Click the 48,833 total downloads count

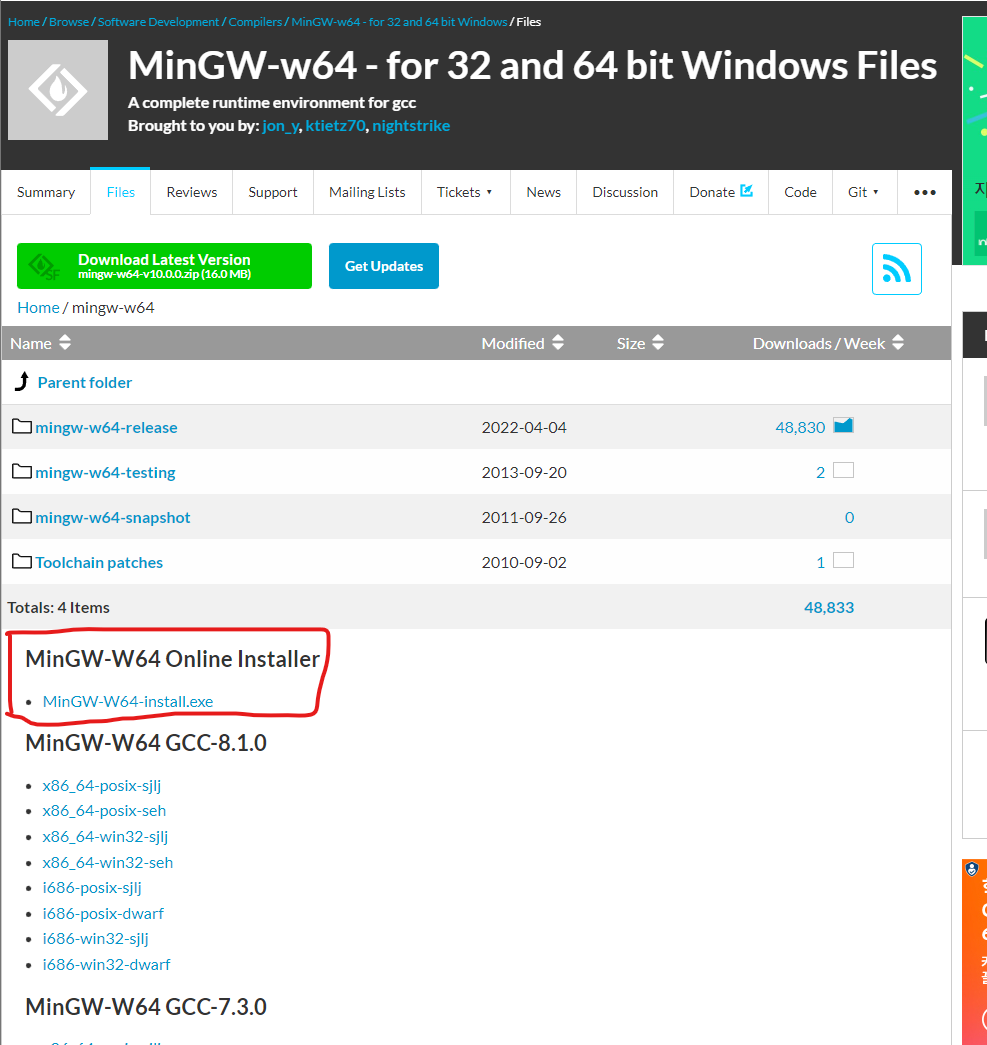(828, 607)
